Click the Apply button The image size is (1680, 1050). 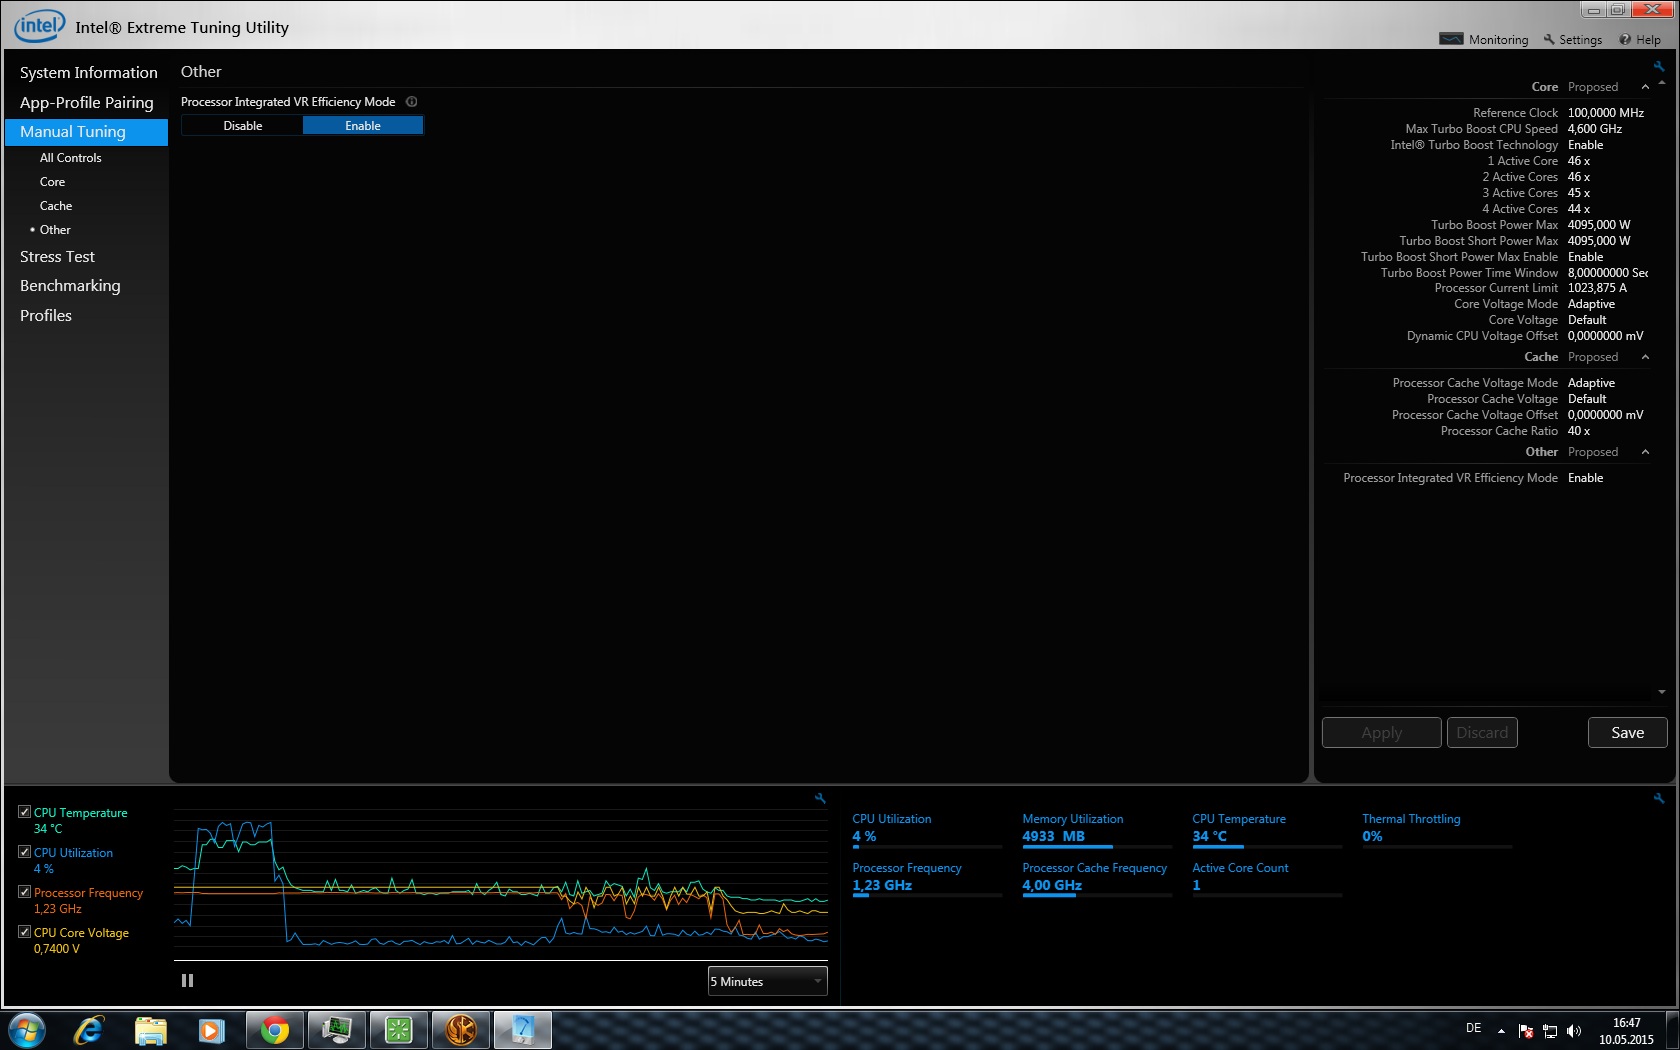pos(1382,733)
